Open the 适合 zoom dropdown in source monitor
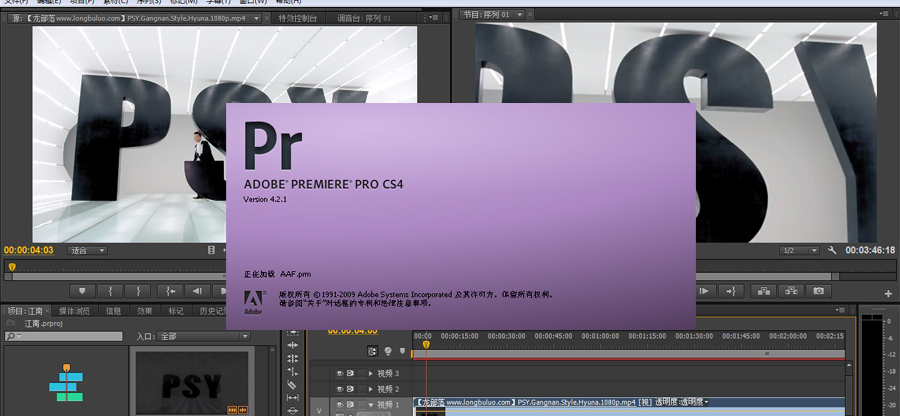The image size is (900, 416). [87, 250]
